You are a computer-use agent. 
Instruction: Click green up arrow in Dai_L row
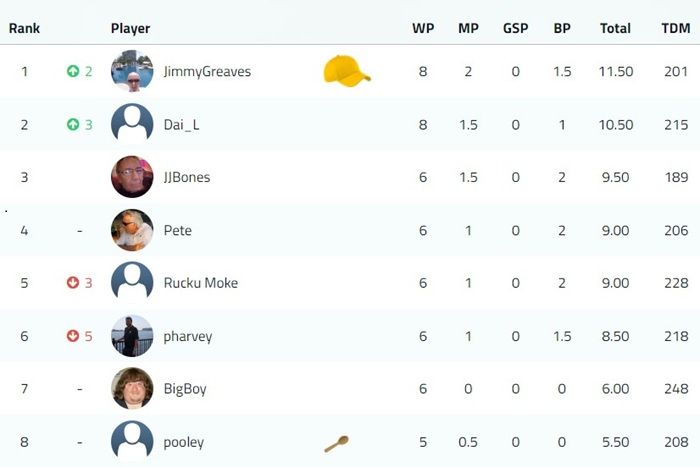coord(73,124)
